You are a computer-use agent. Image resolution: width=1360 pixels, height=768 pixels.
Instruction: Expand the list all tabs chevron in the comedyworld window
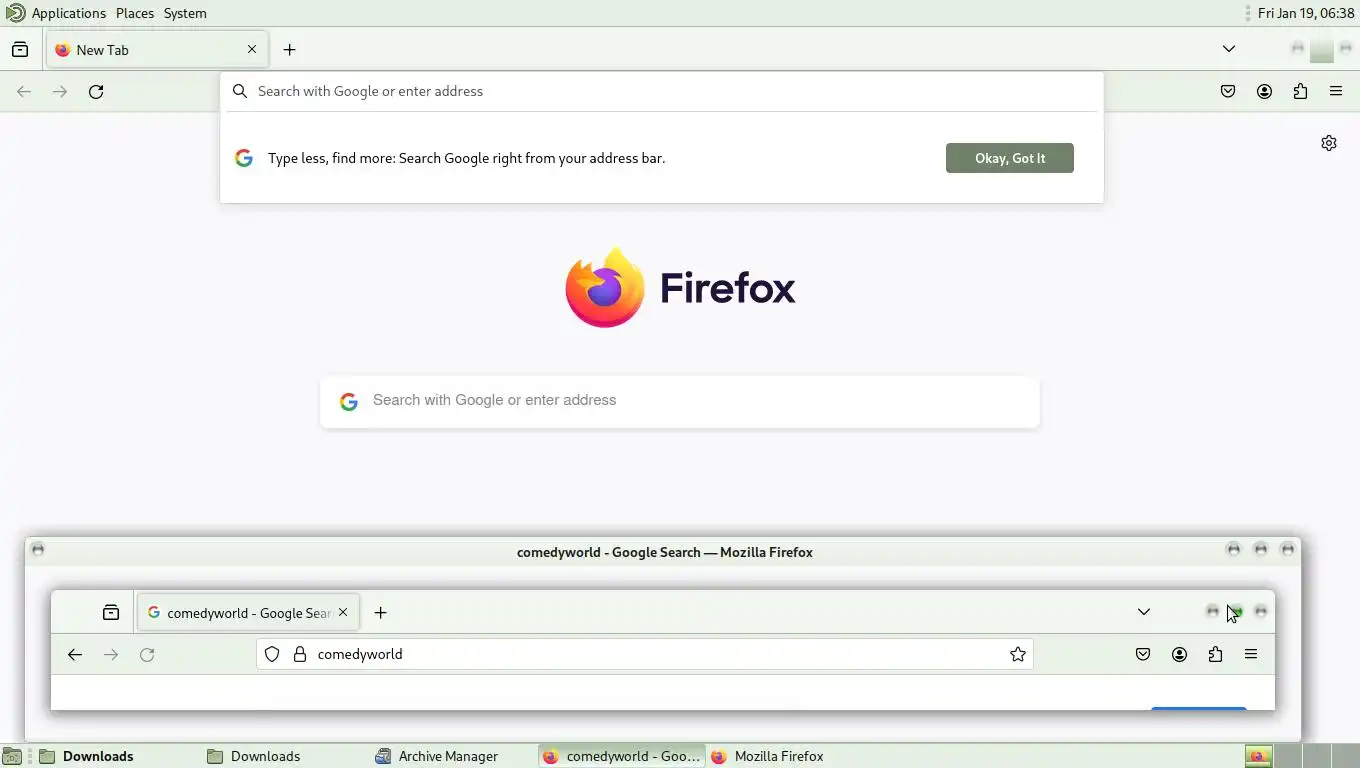pos(1144,612)
